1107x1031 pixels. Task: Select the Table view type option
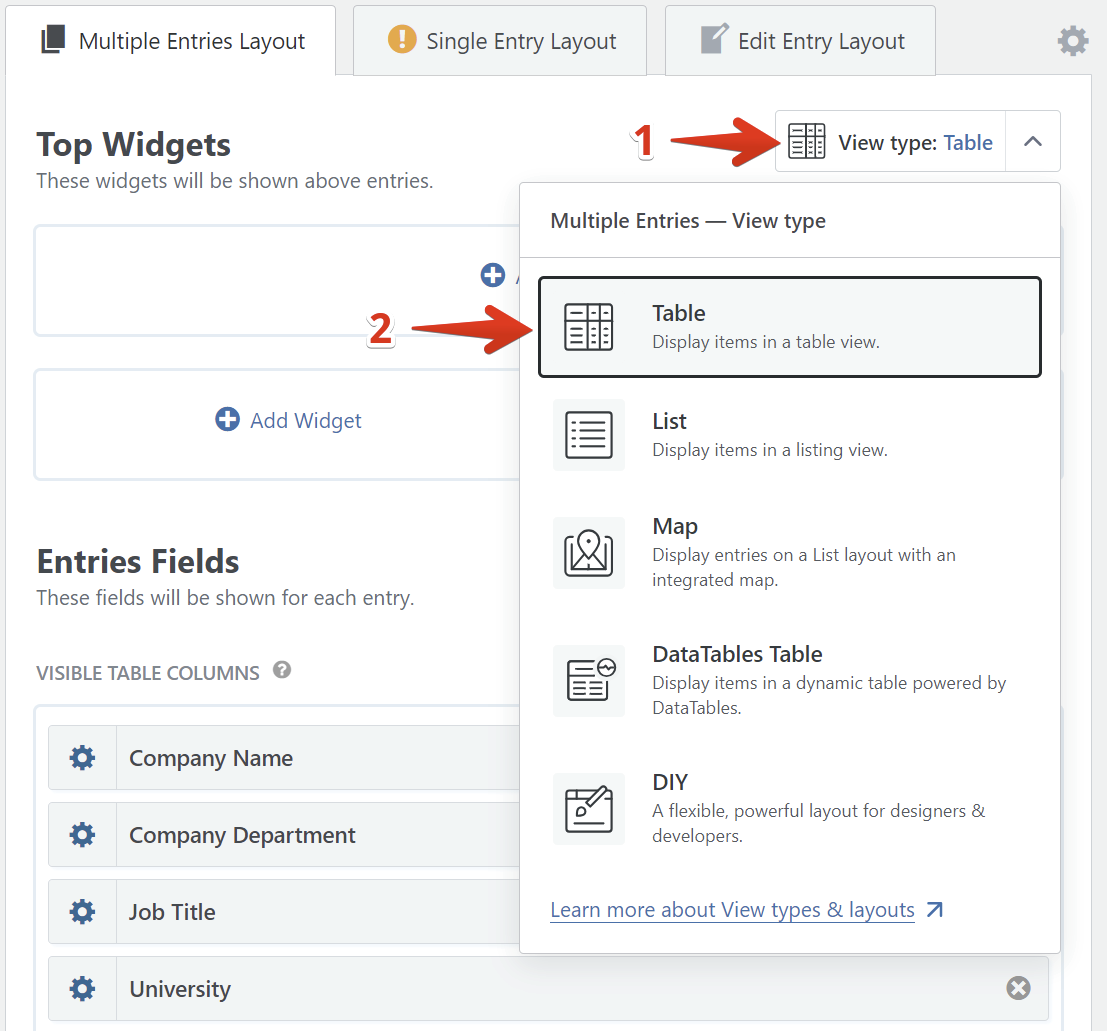[789, 327]
